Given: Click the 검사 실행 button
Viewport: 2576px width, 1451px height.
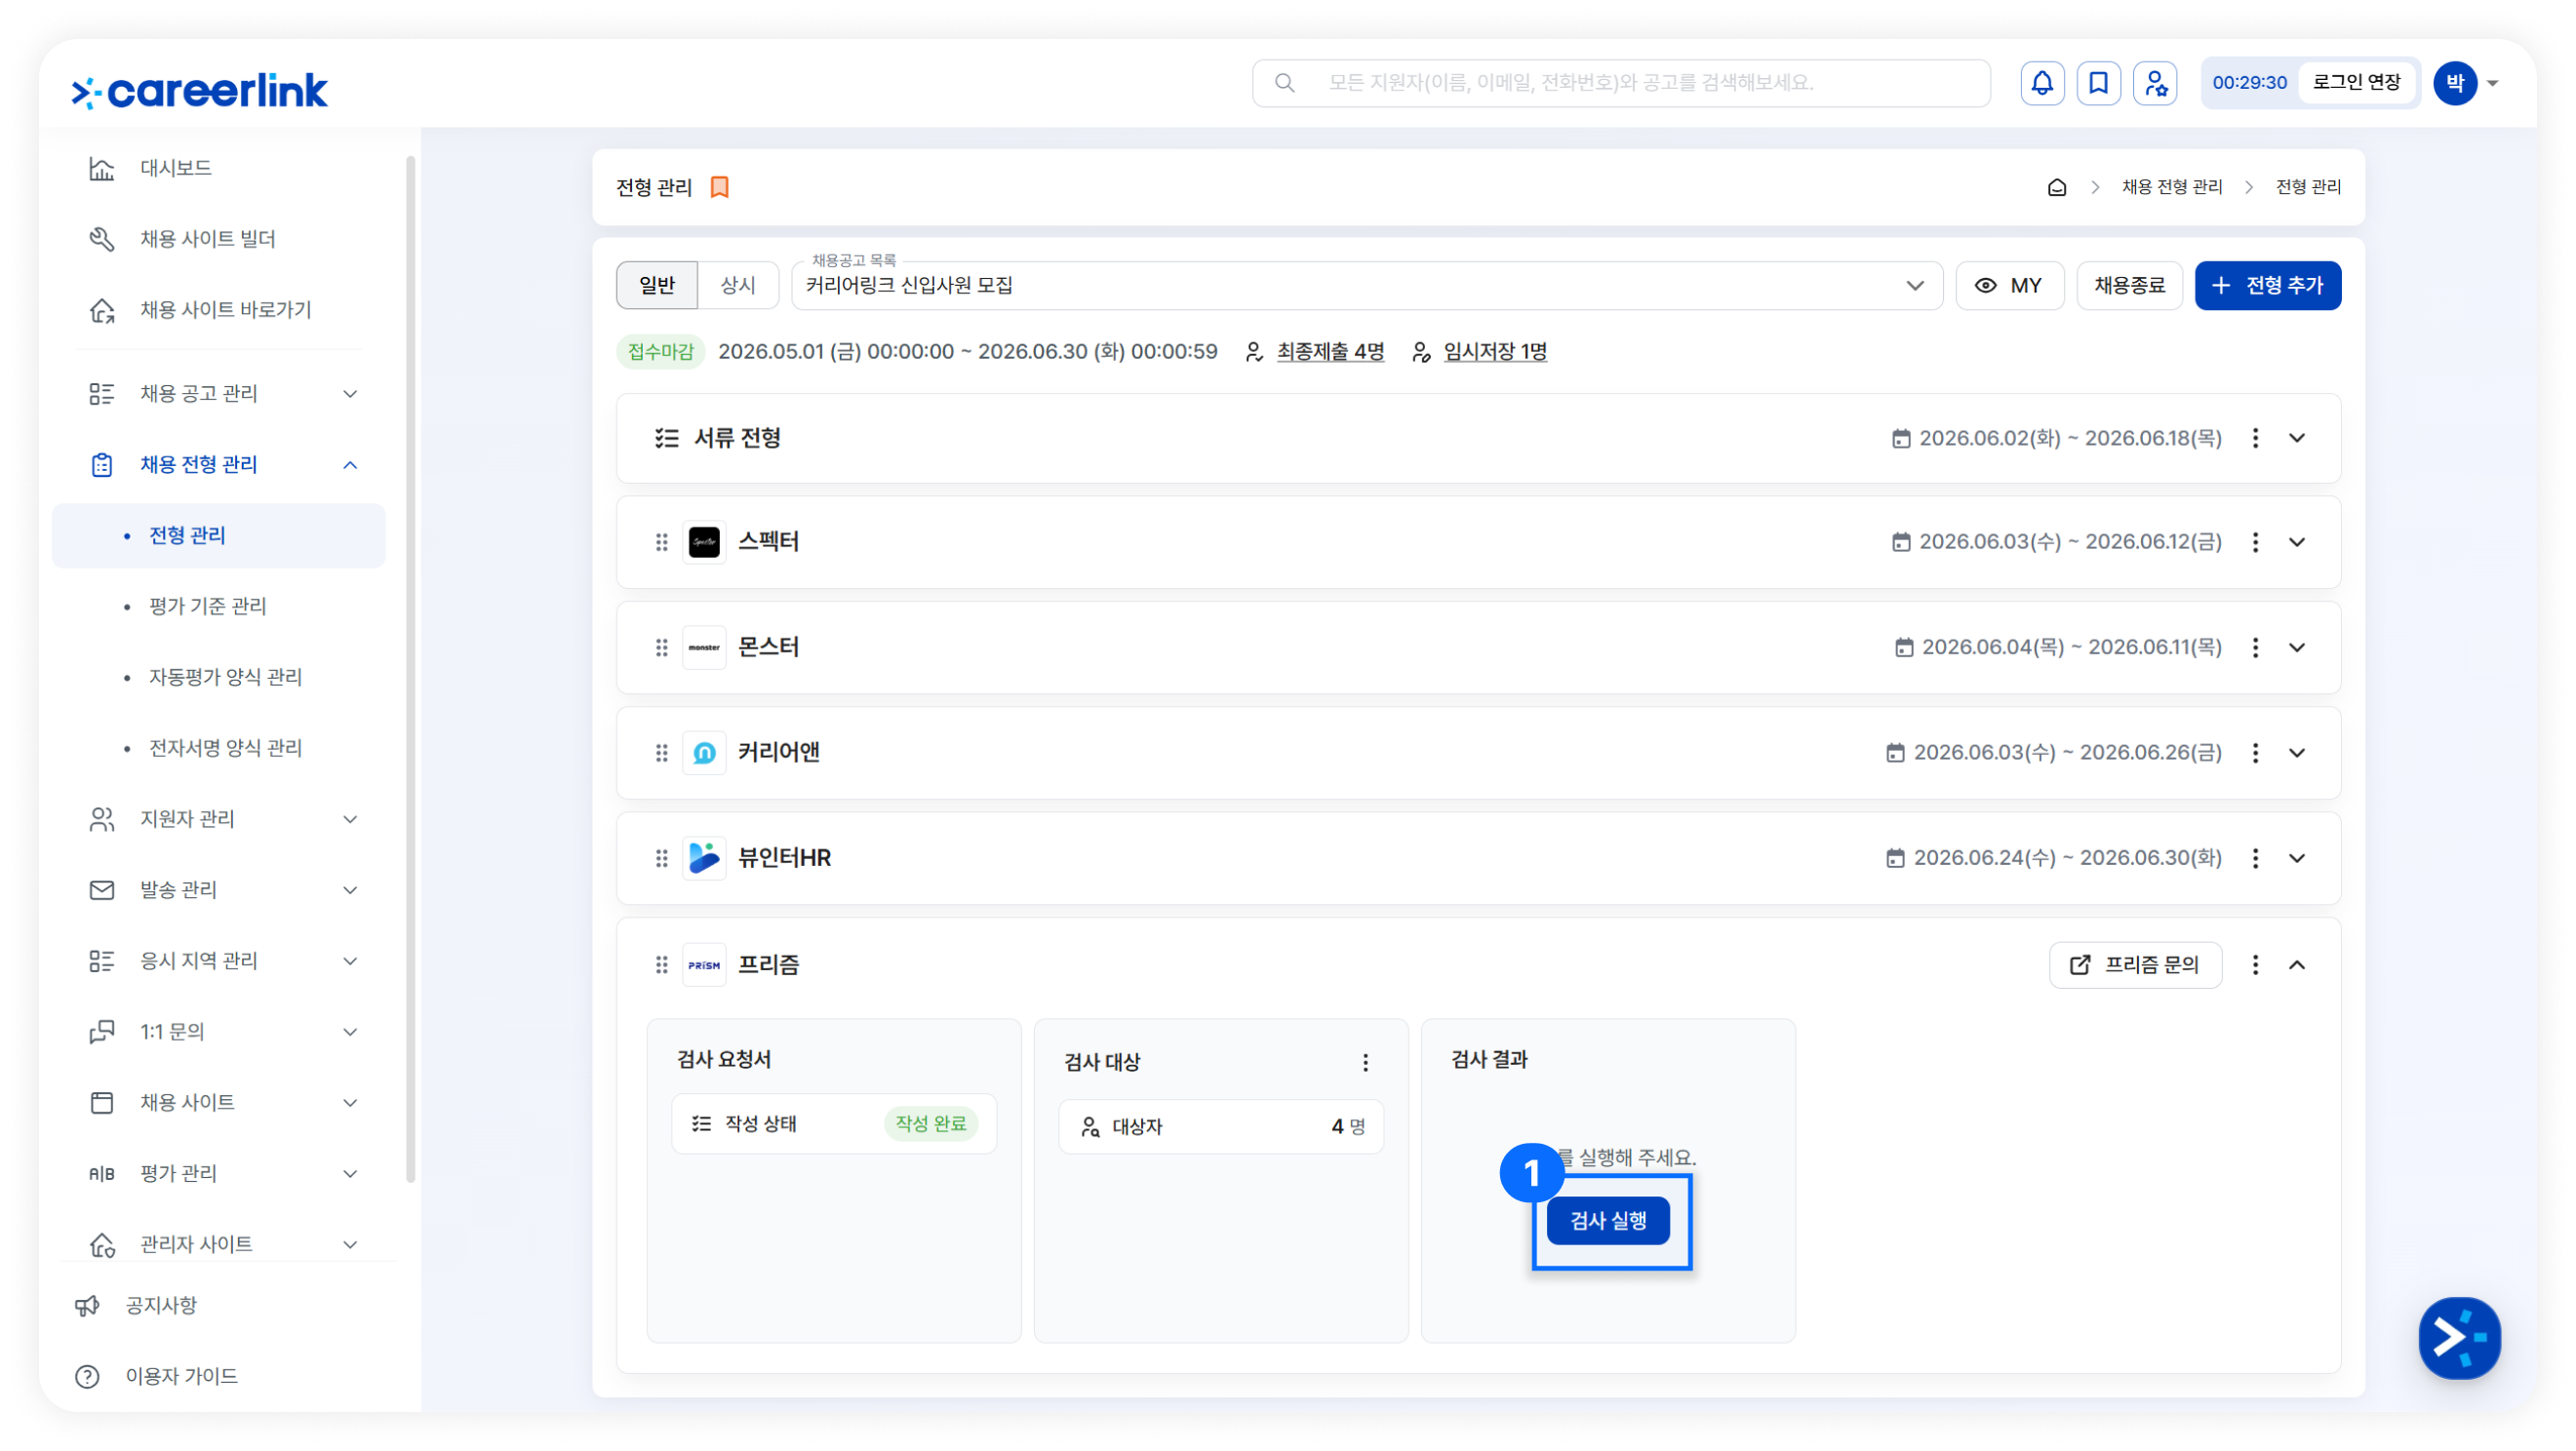Looking at the screenshot, I should point(1608,1221).
